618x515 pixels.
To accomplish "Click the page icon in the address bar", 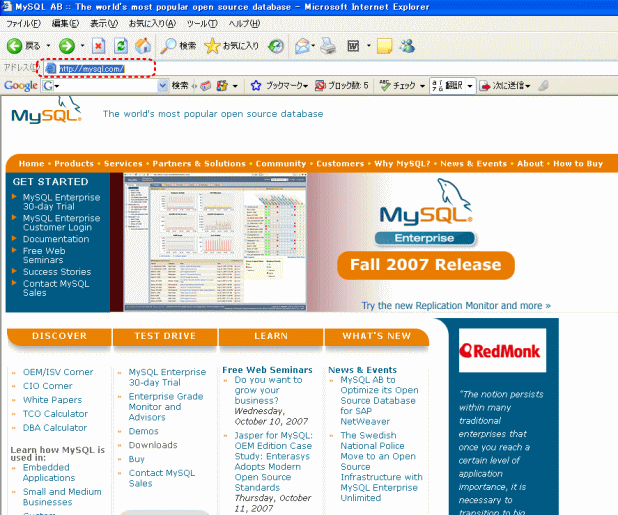I will [50, 69].
